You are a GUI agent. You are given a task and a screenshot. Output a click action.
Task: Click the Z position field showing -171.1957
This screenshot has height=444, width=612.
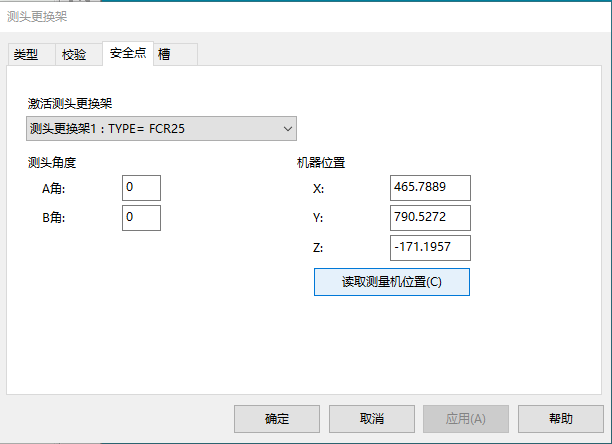(x=429, y=248)
